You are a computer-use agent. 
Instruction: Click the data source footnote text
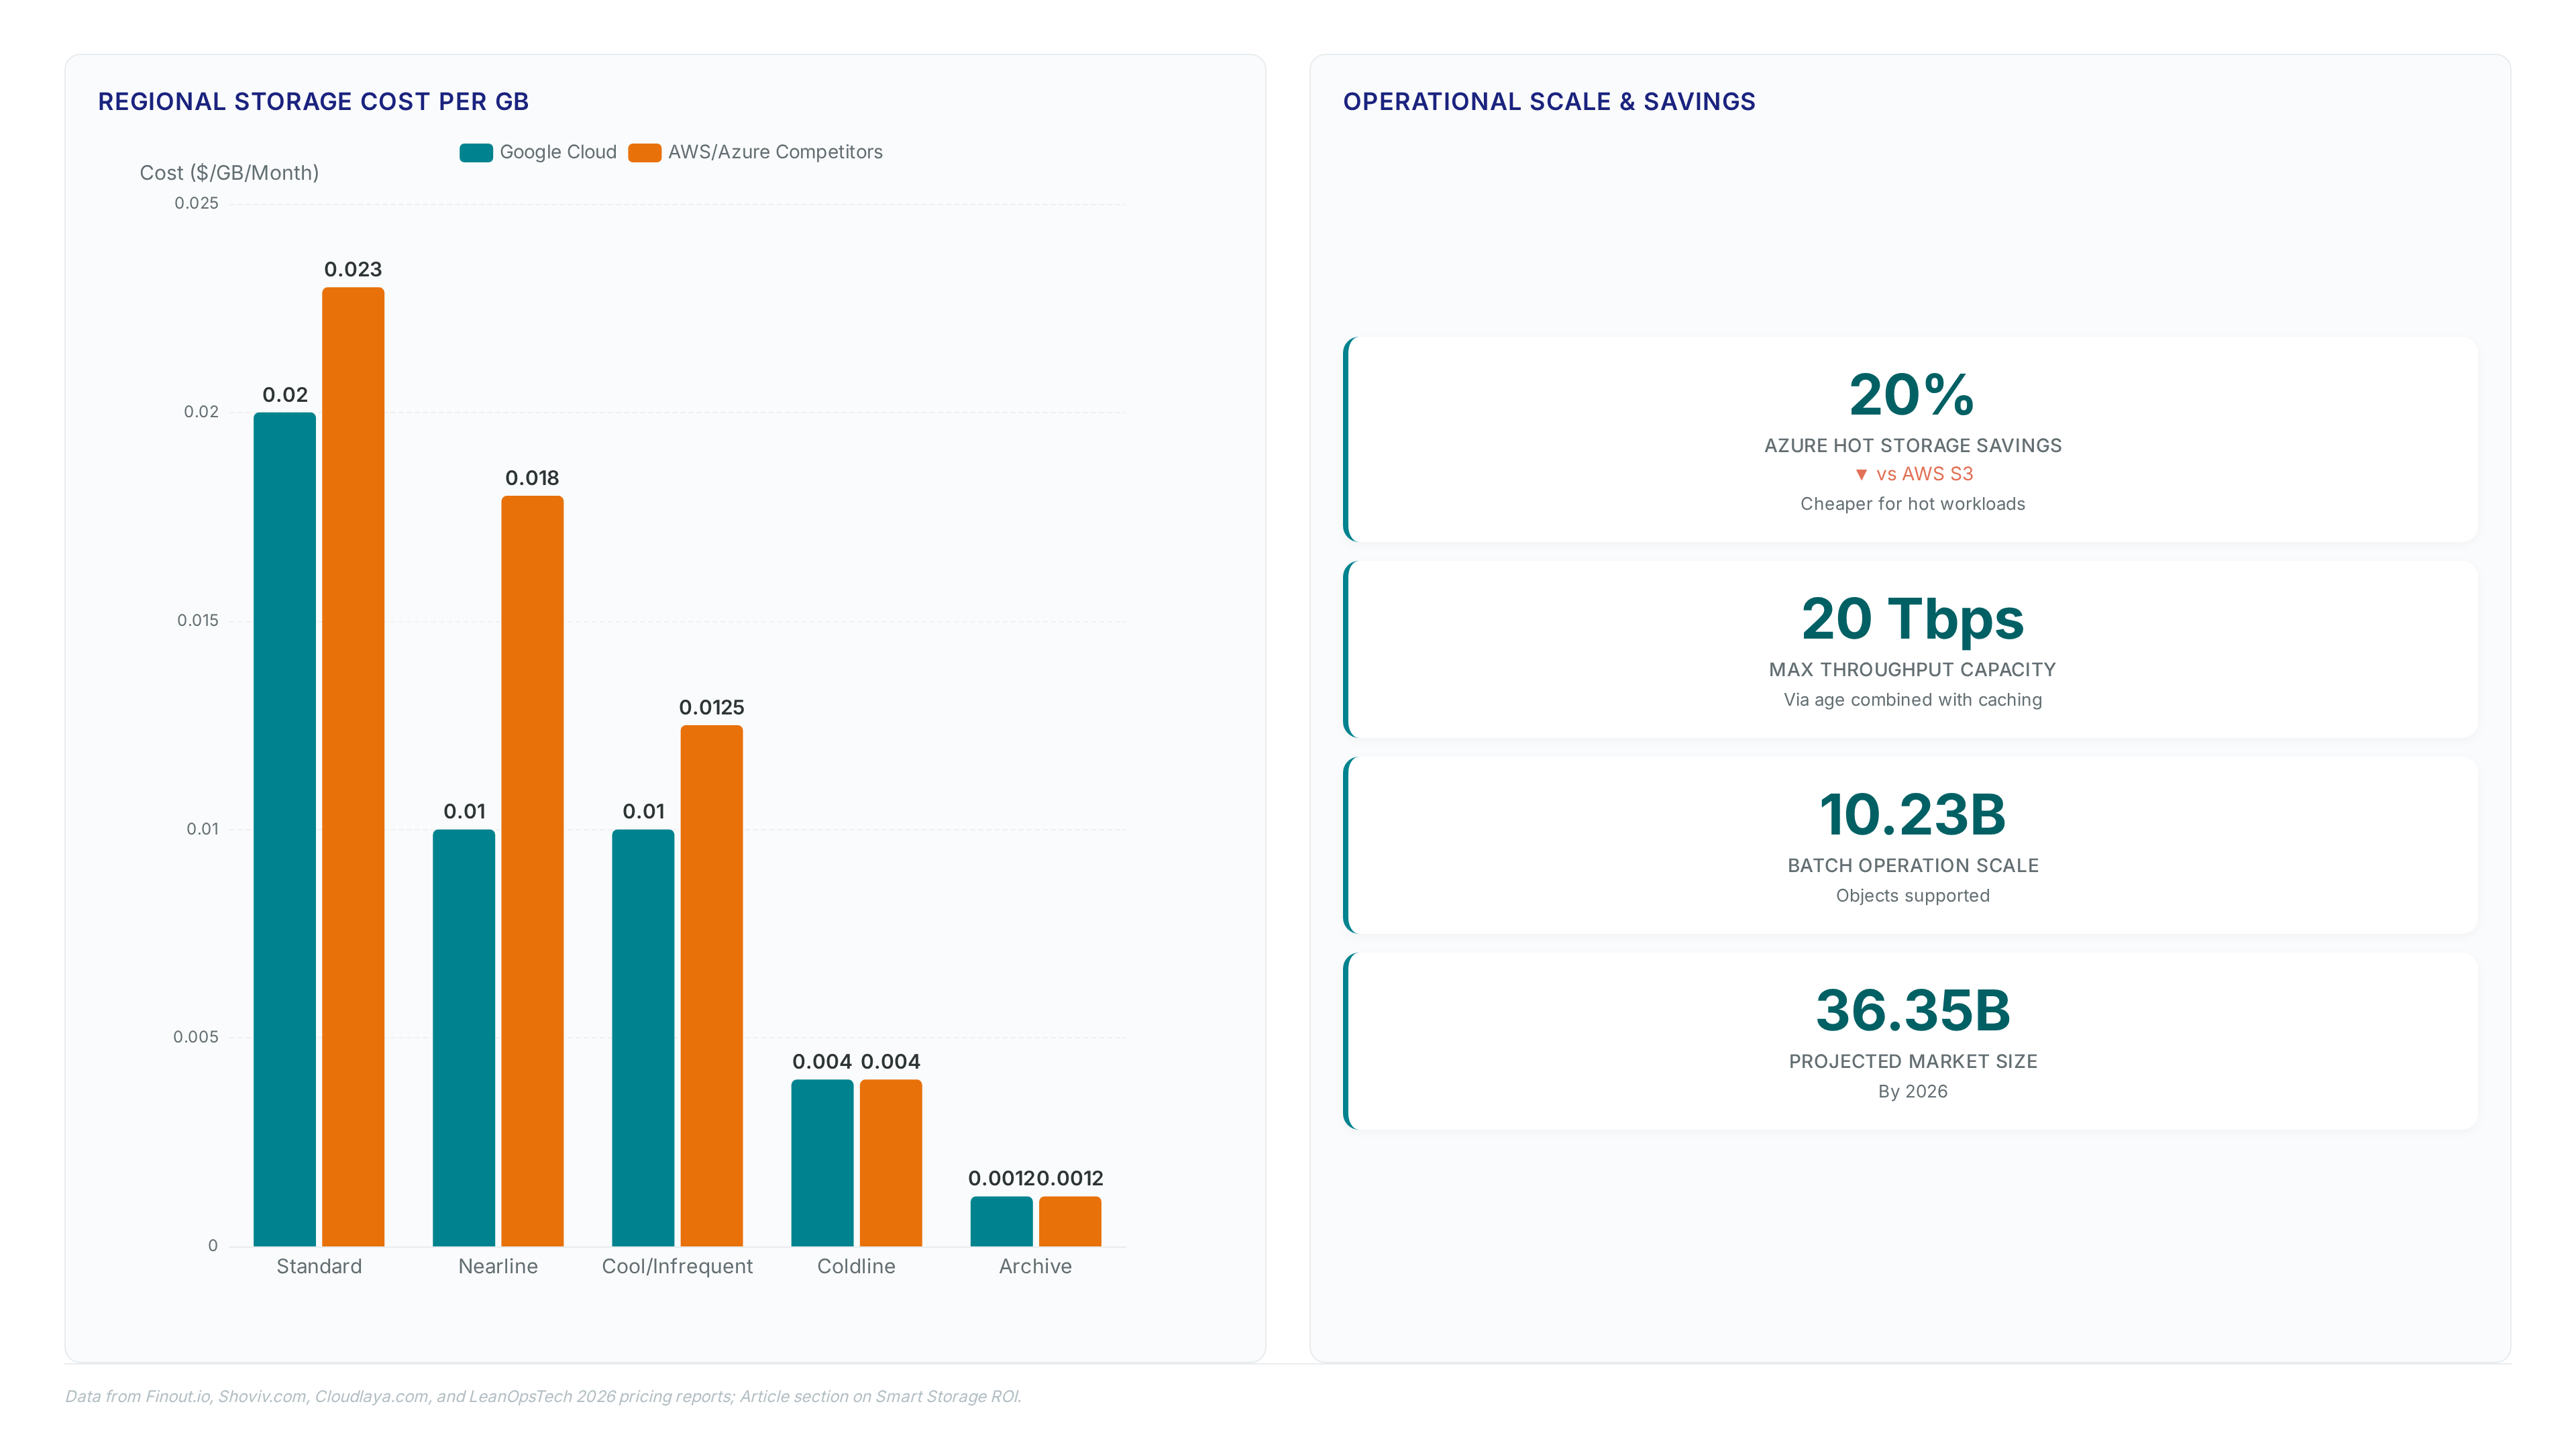[543, 1396]
